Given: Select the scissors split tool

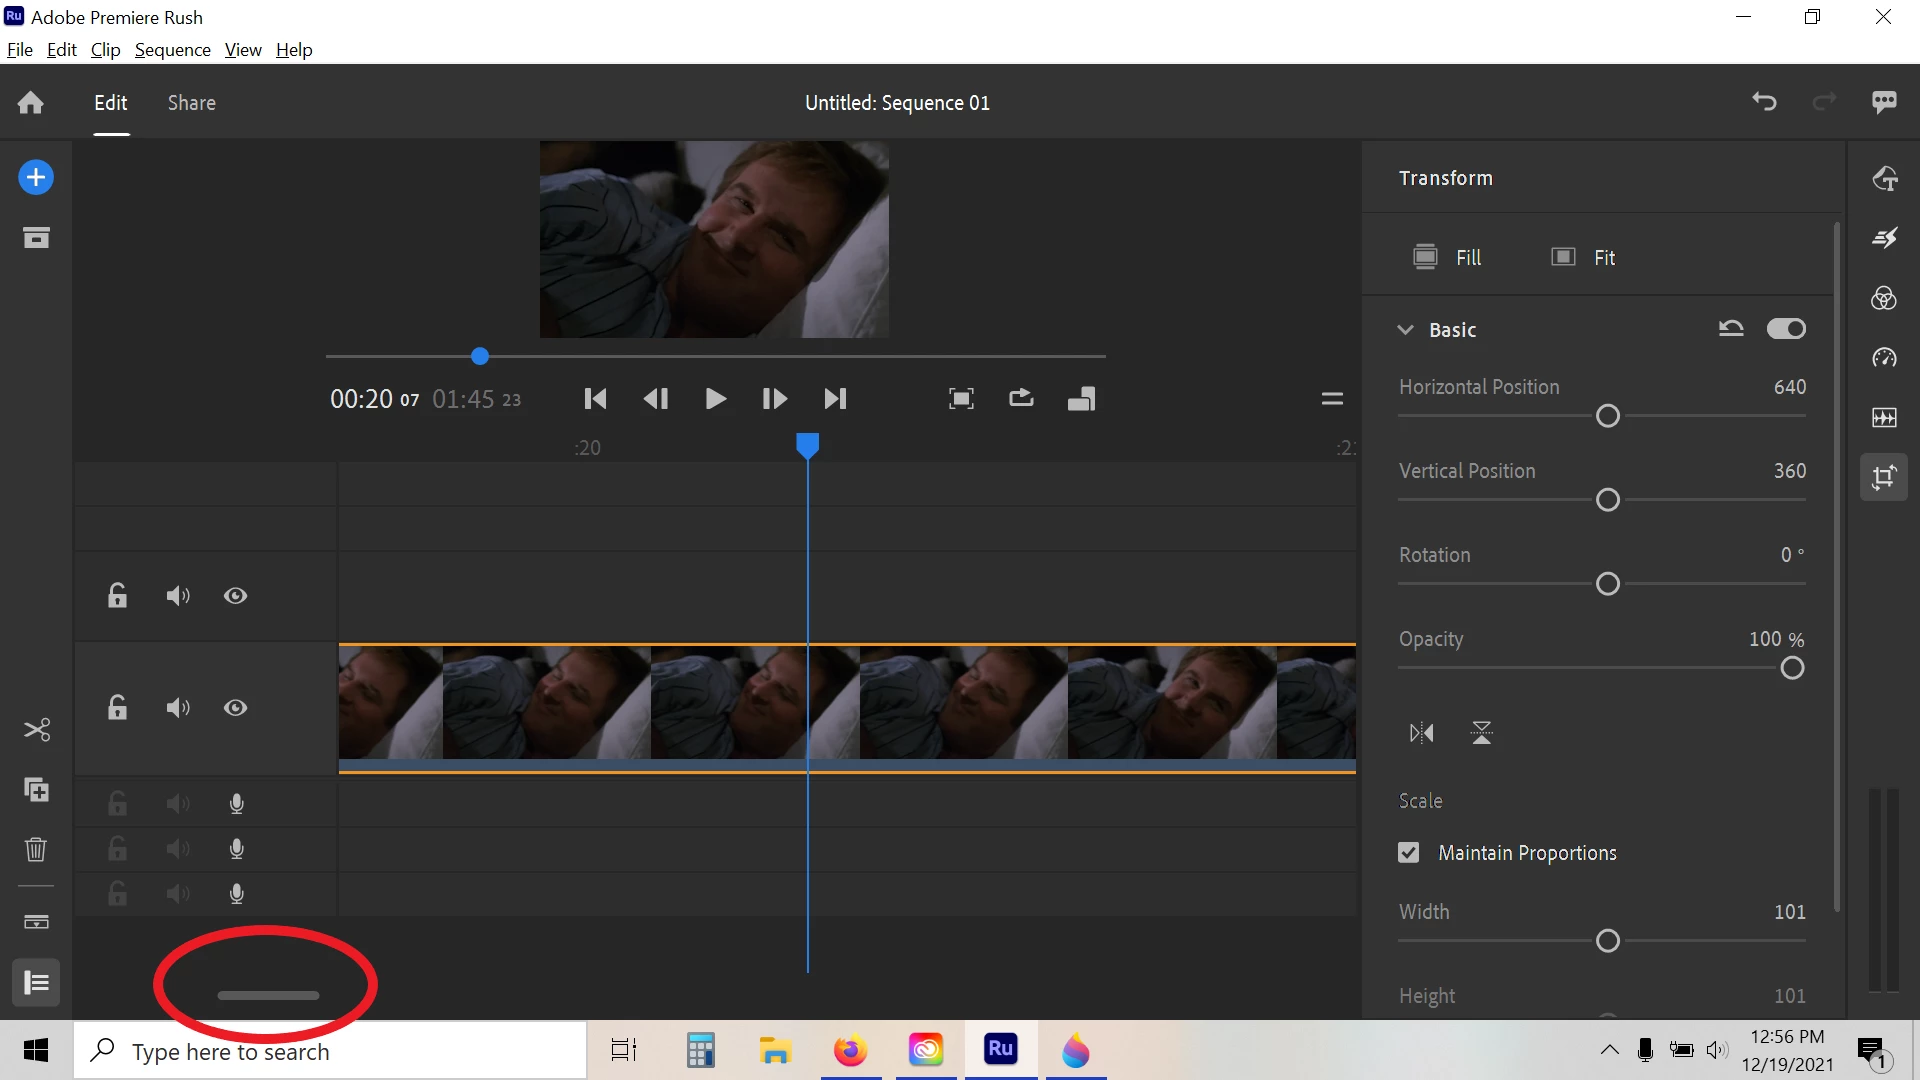Looking at the screenshot, I should [x=37, y=730].
